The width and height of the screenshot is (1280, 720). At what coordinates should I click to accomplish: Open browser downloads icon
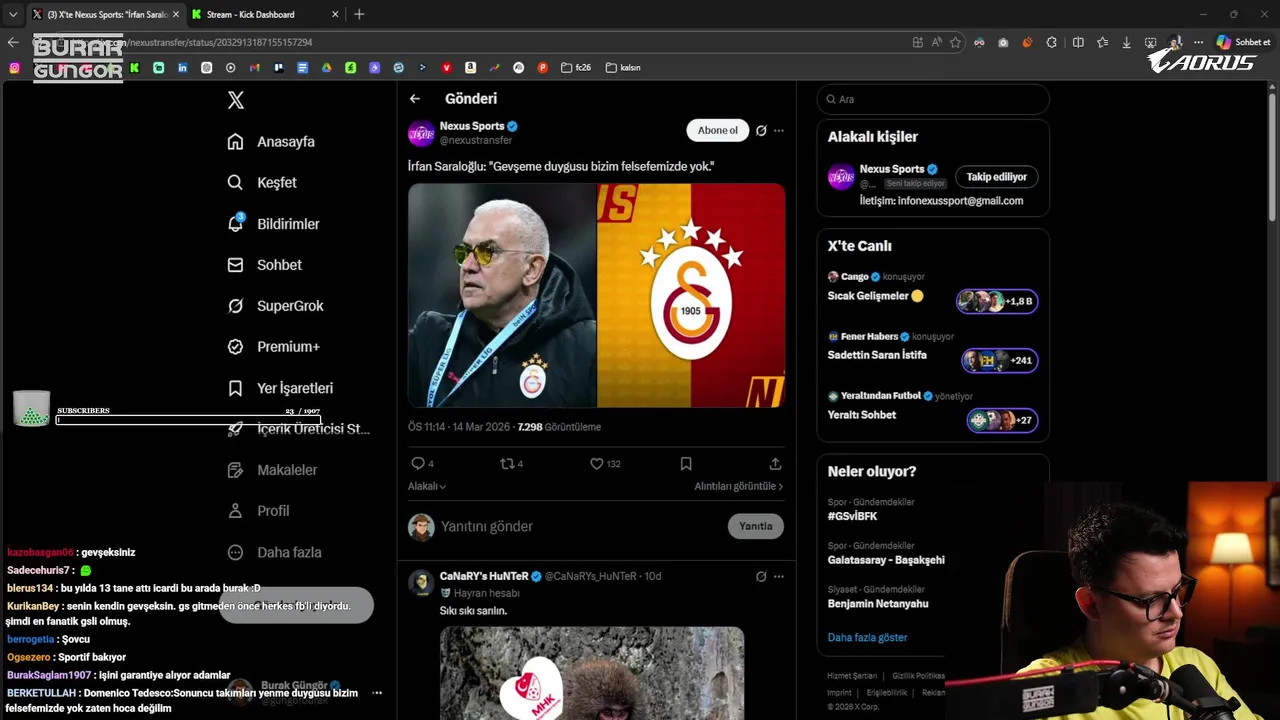(x=1126, y=42)
